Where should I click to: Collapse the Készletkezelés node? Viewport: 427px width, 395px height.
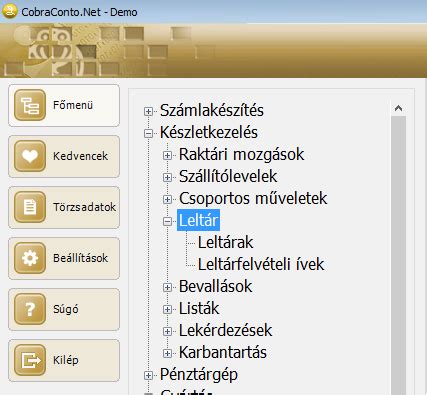pyautogui.click(x=148, y=133)
